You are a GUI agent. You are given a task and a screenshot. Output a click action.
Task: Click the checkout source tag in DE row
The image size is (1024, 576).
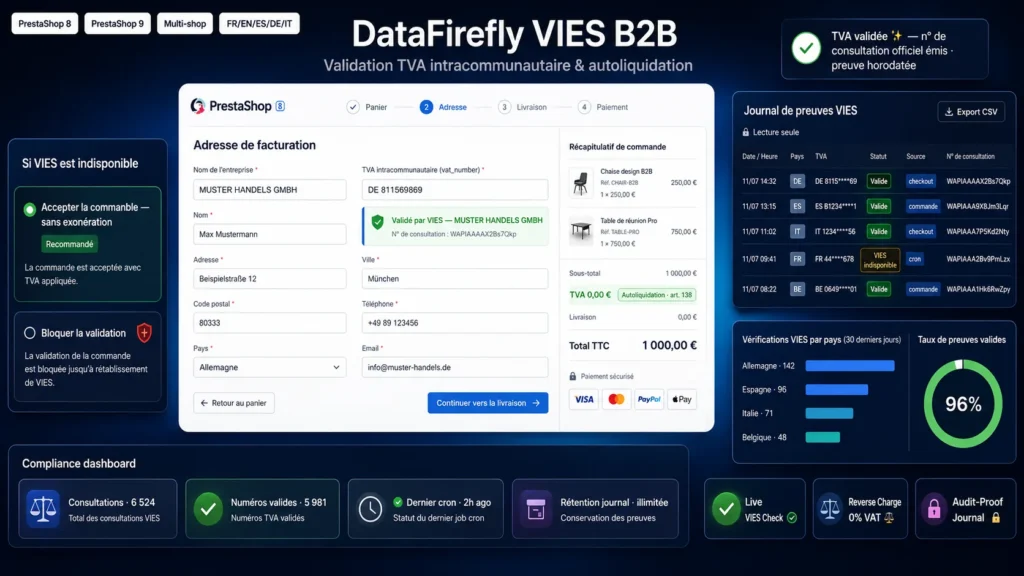point(921,181)
